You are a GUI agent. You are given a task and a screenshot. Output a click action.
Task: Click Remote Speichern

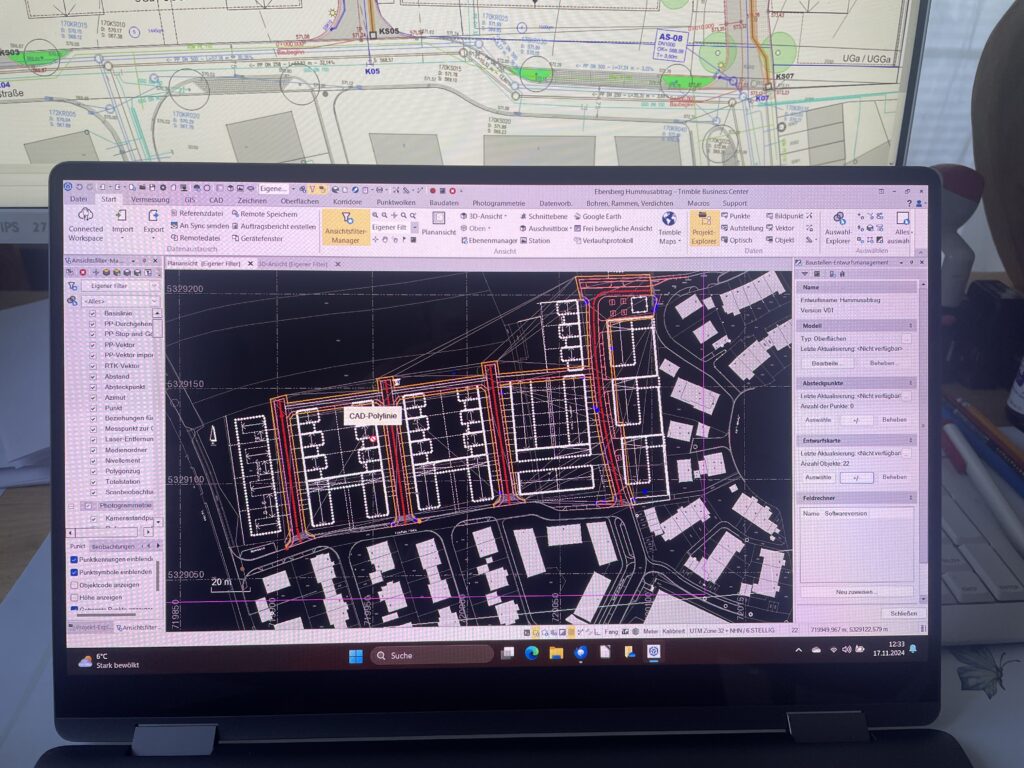point(264,214)
